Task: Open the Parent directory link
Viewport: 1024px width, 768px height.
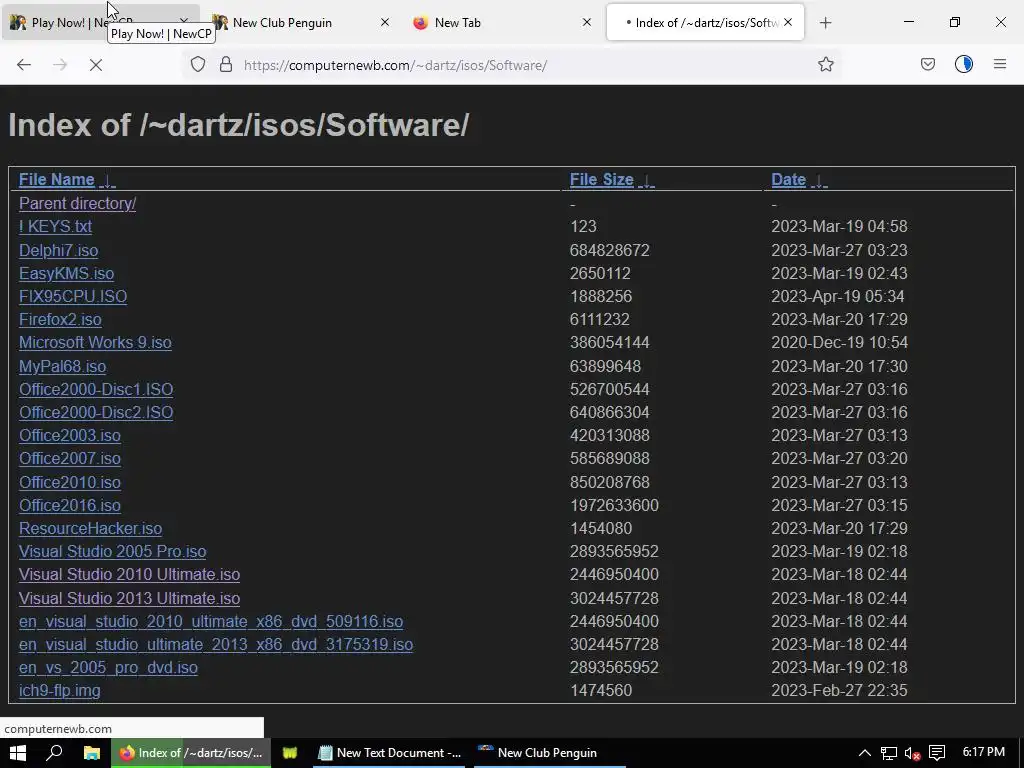Action: [x=77, y=203]
